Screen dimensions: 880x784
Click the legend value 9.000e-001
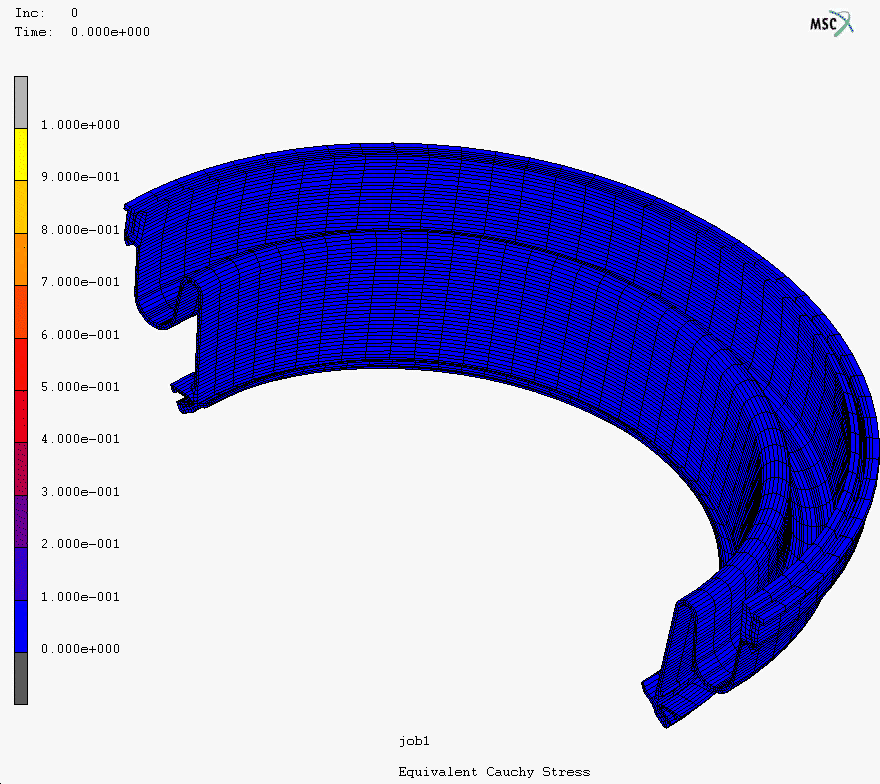click(80, 177)
